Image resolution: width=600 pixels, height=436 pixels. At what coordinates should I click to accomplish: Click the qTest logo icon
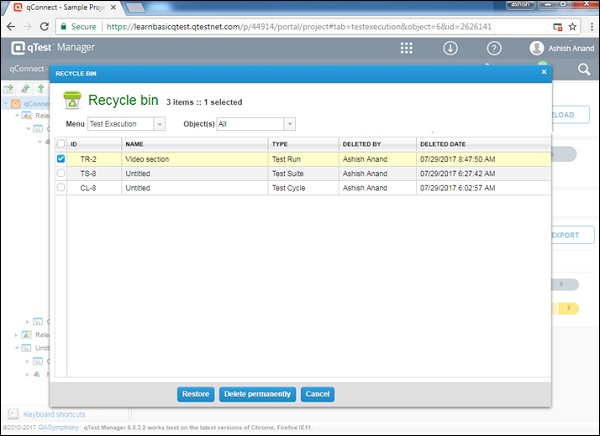click(19, 48)
